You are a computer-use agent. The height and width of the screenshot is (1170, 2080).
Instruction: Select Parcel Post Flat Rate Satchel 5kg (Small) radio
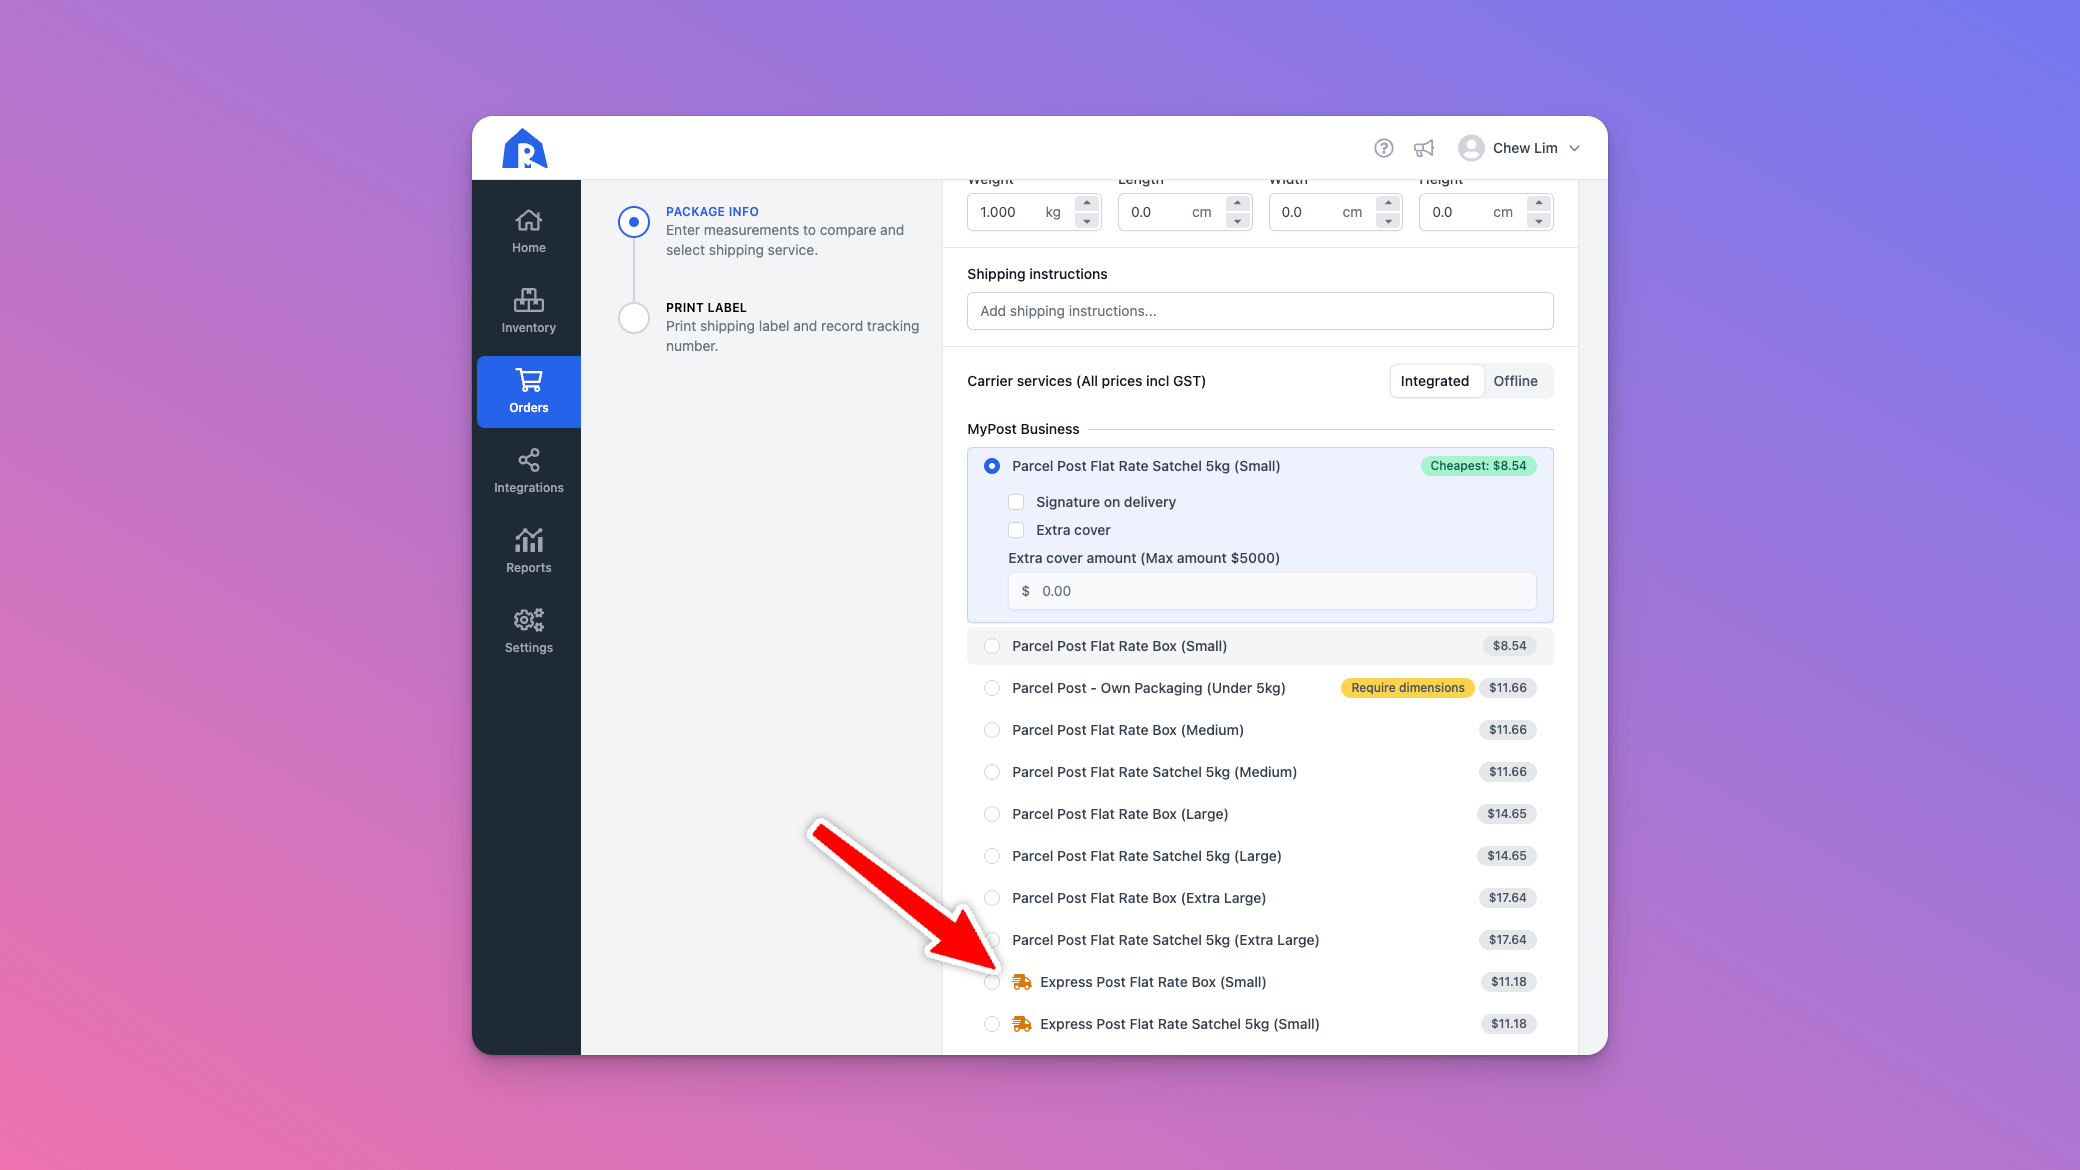pos(992,466)
